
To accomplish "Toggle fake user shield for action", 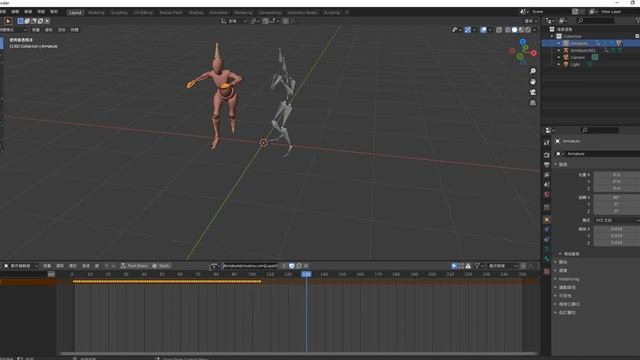I will pyautogui.click(x=291, y=266).
